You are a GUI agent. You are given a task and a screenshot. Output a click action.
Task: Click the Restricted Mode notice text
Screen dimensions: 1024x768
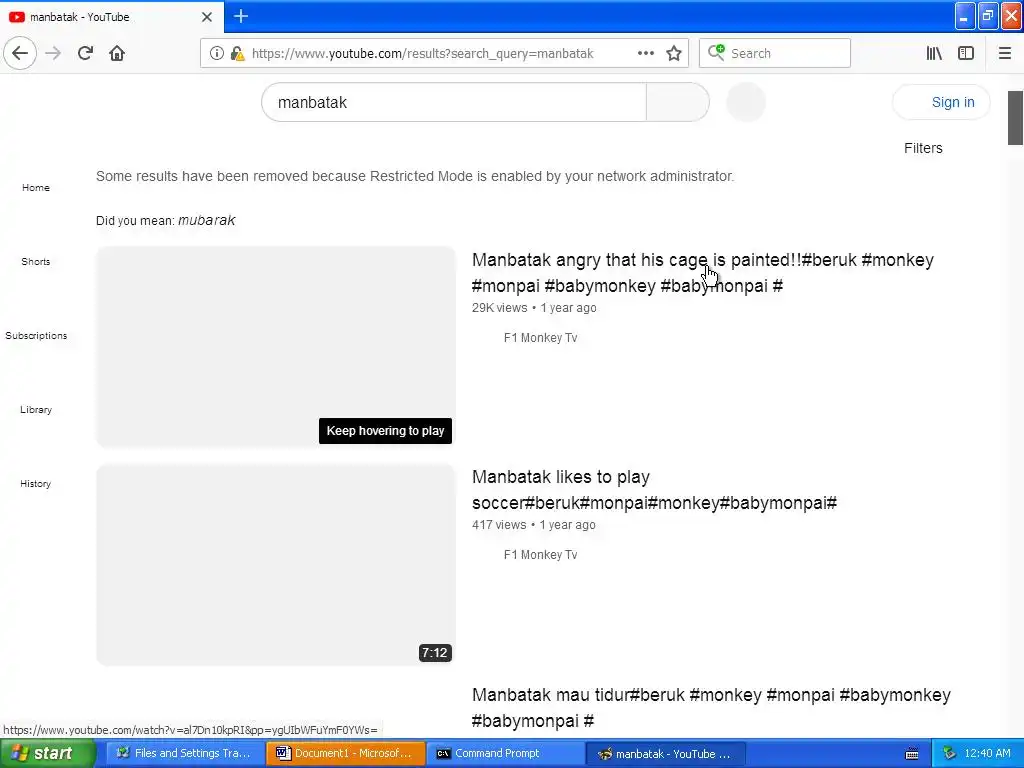tap(415, 176)
